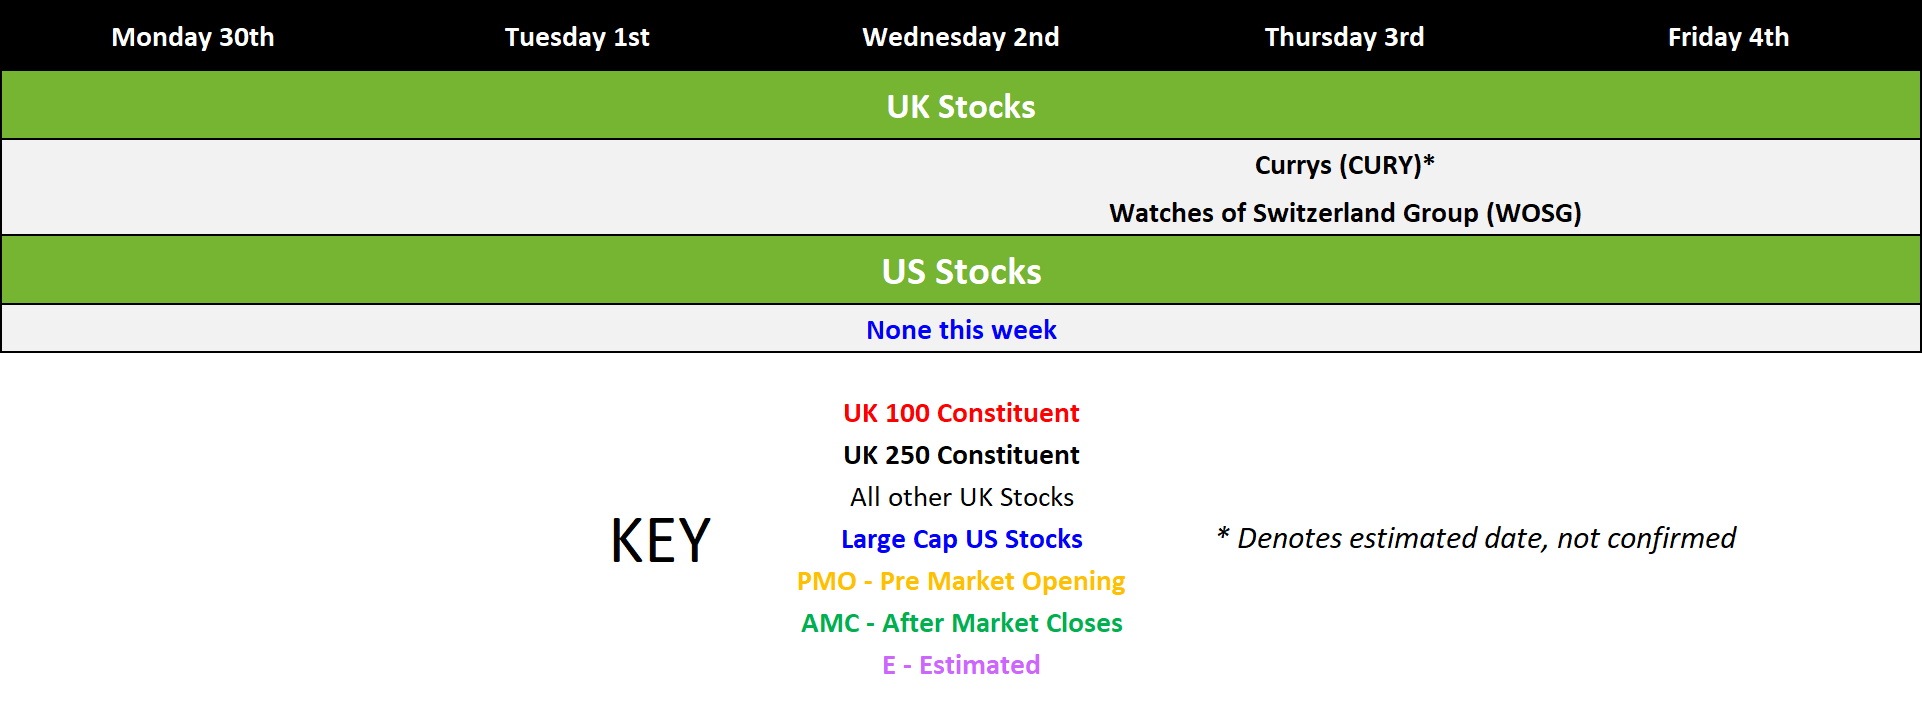Click the KEY heading
This screenshot has width=1922, height=716.
(661, 540)
